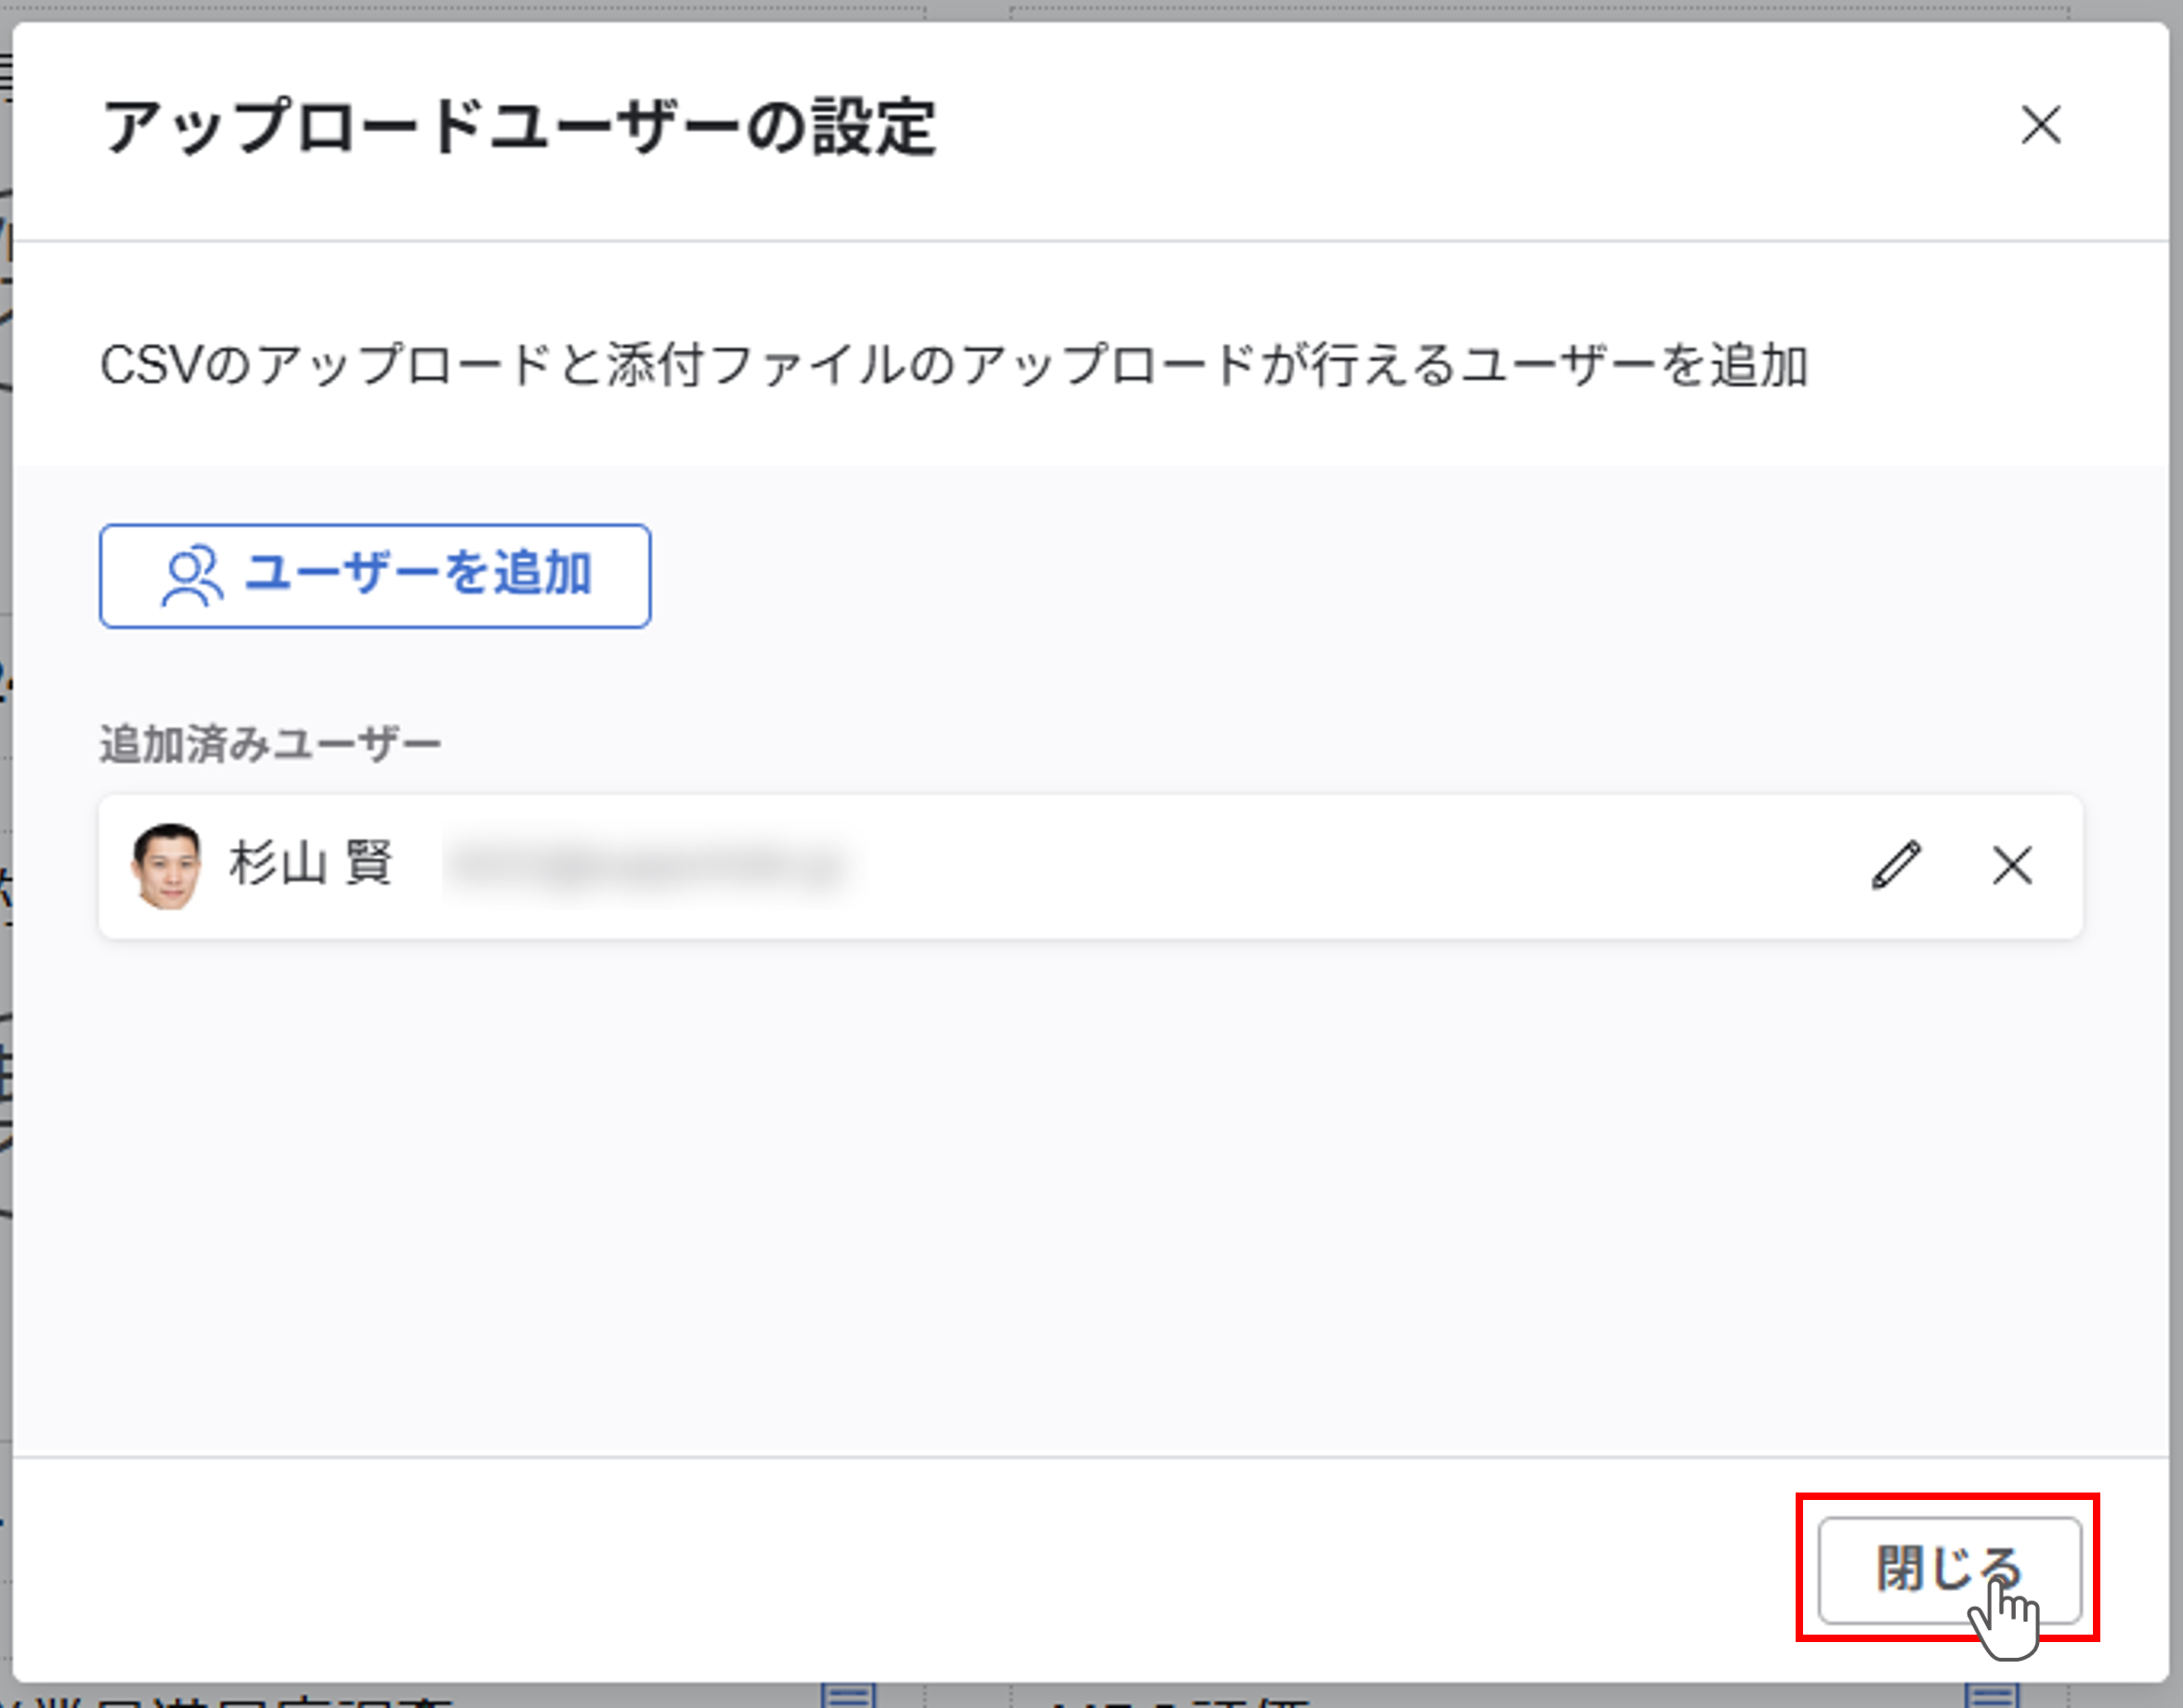2183x1708 pixels.
Task: Click the pencil edit icon for 杉山 賢
Action: point(1895,865)
